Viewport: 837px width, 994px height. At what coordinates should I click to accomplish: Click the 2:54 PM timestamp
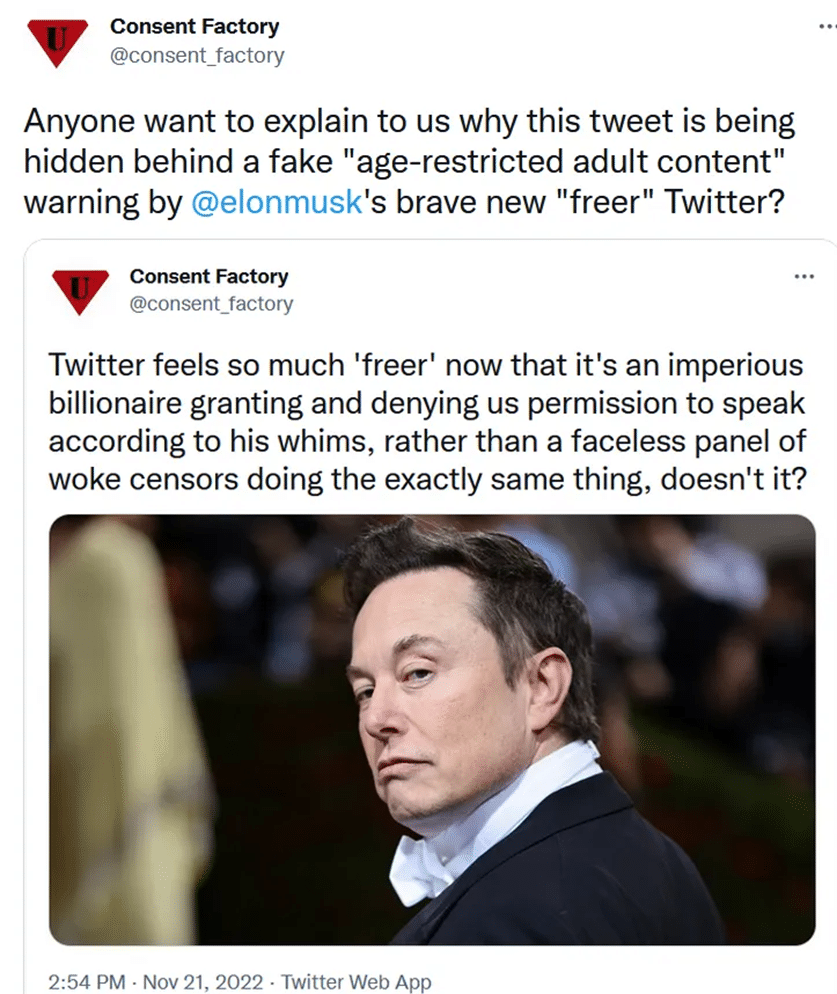tap(86, 982)
